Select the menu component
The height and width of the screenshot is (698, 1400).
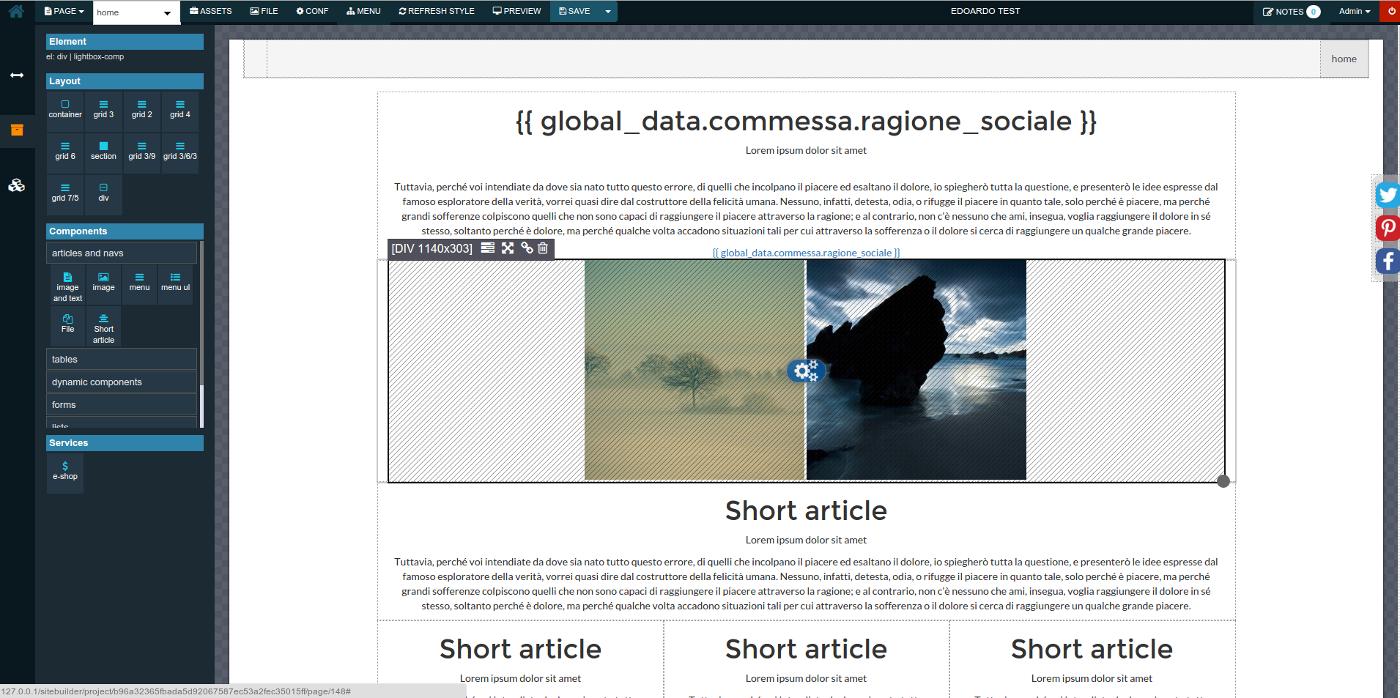pos(139,286)
